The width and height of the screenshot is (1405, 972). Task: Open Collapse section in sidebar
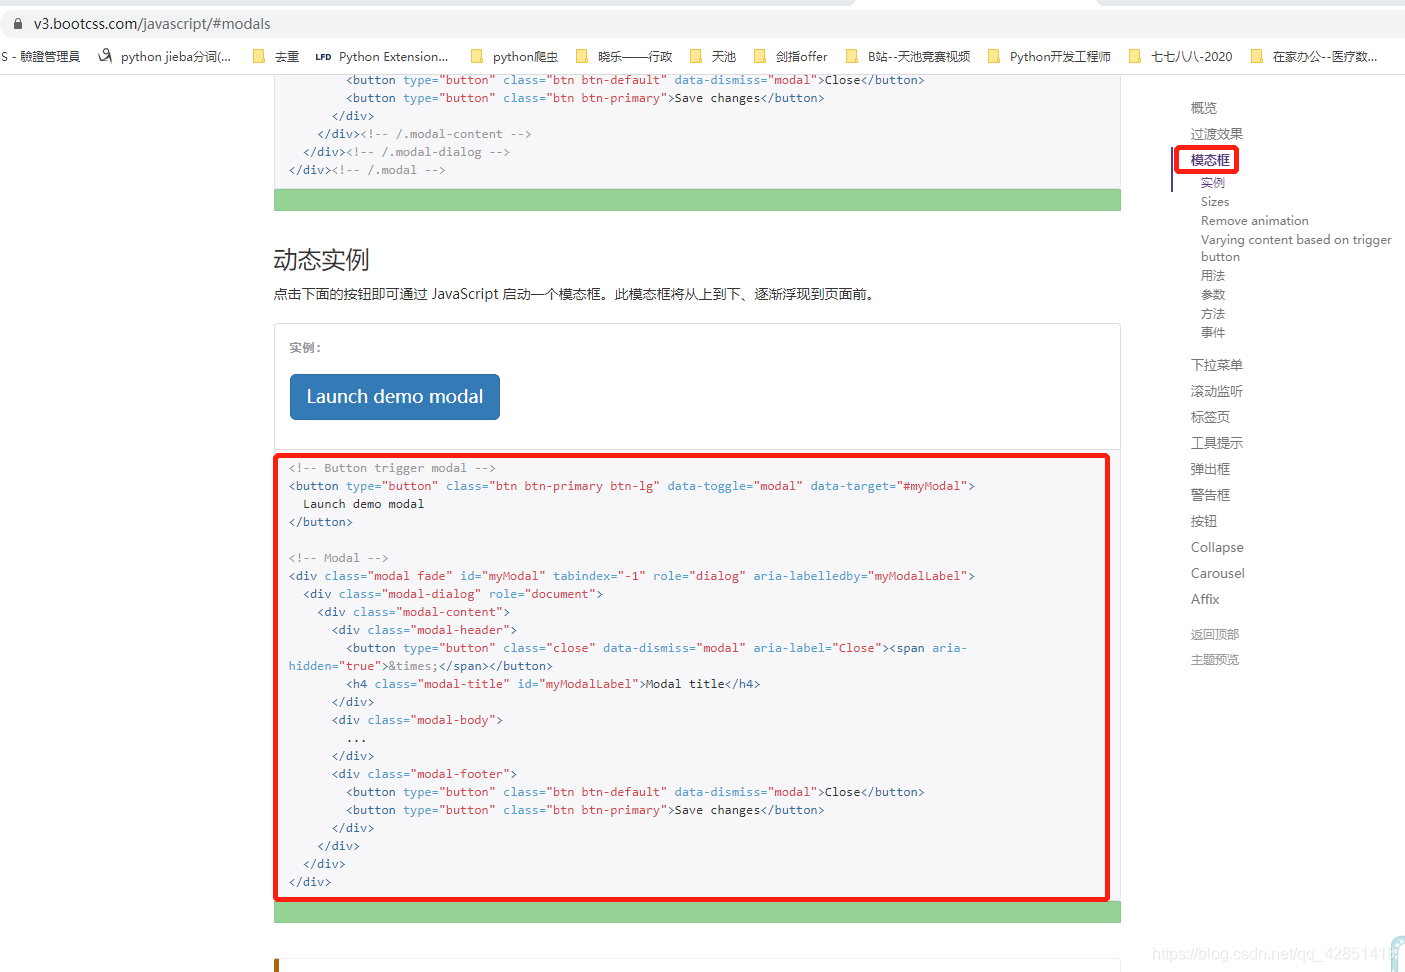(x=1217, y=547)
